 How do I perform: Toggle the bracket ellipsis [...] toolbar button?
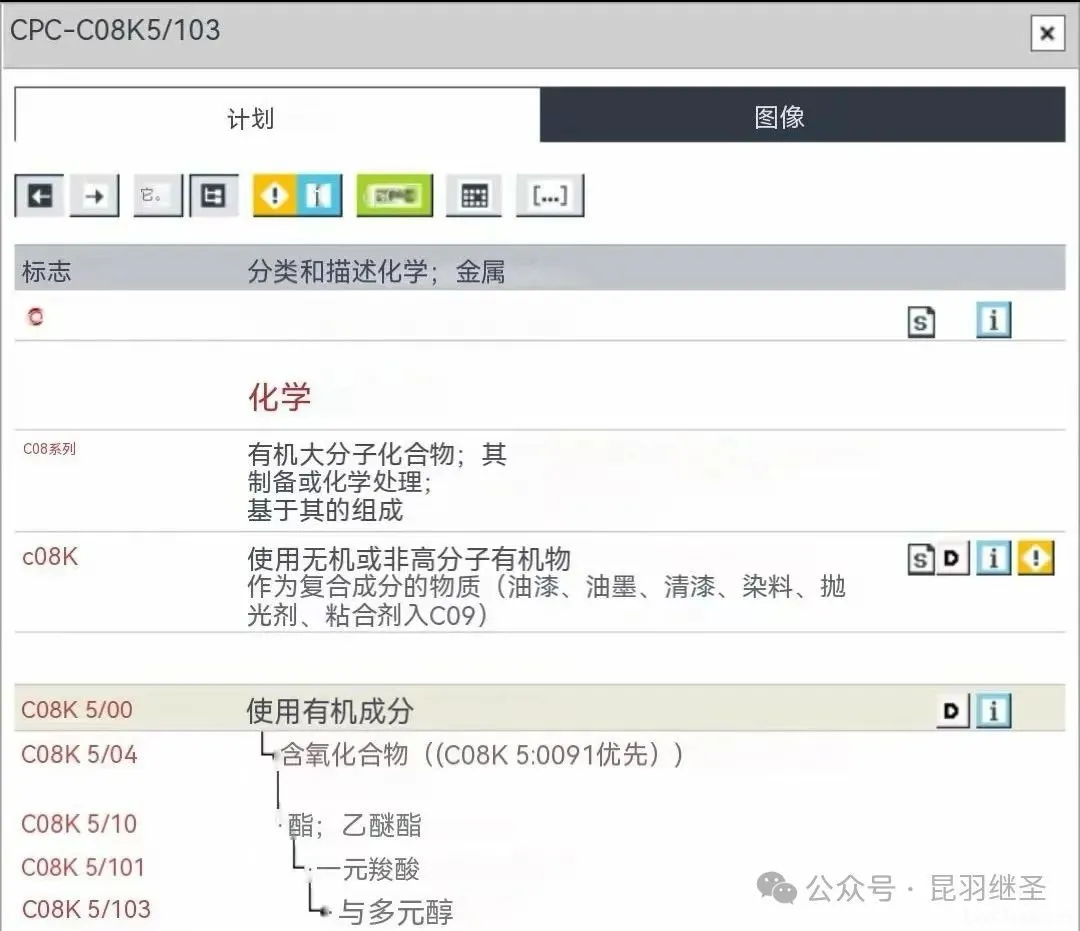coord(549,196)
